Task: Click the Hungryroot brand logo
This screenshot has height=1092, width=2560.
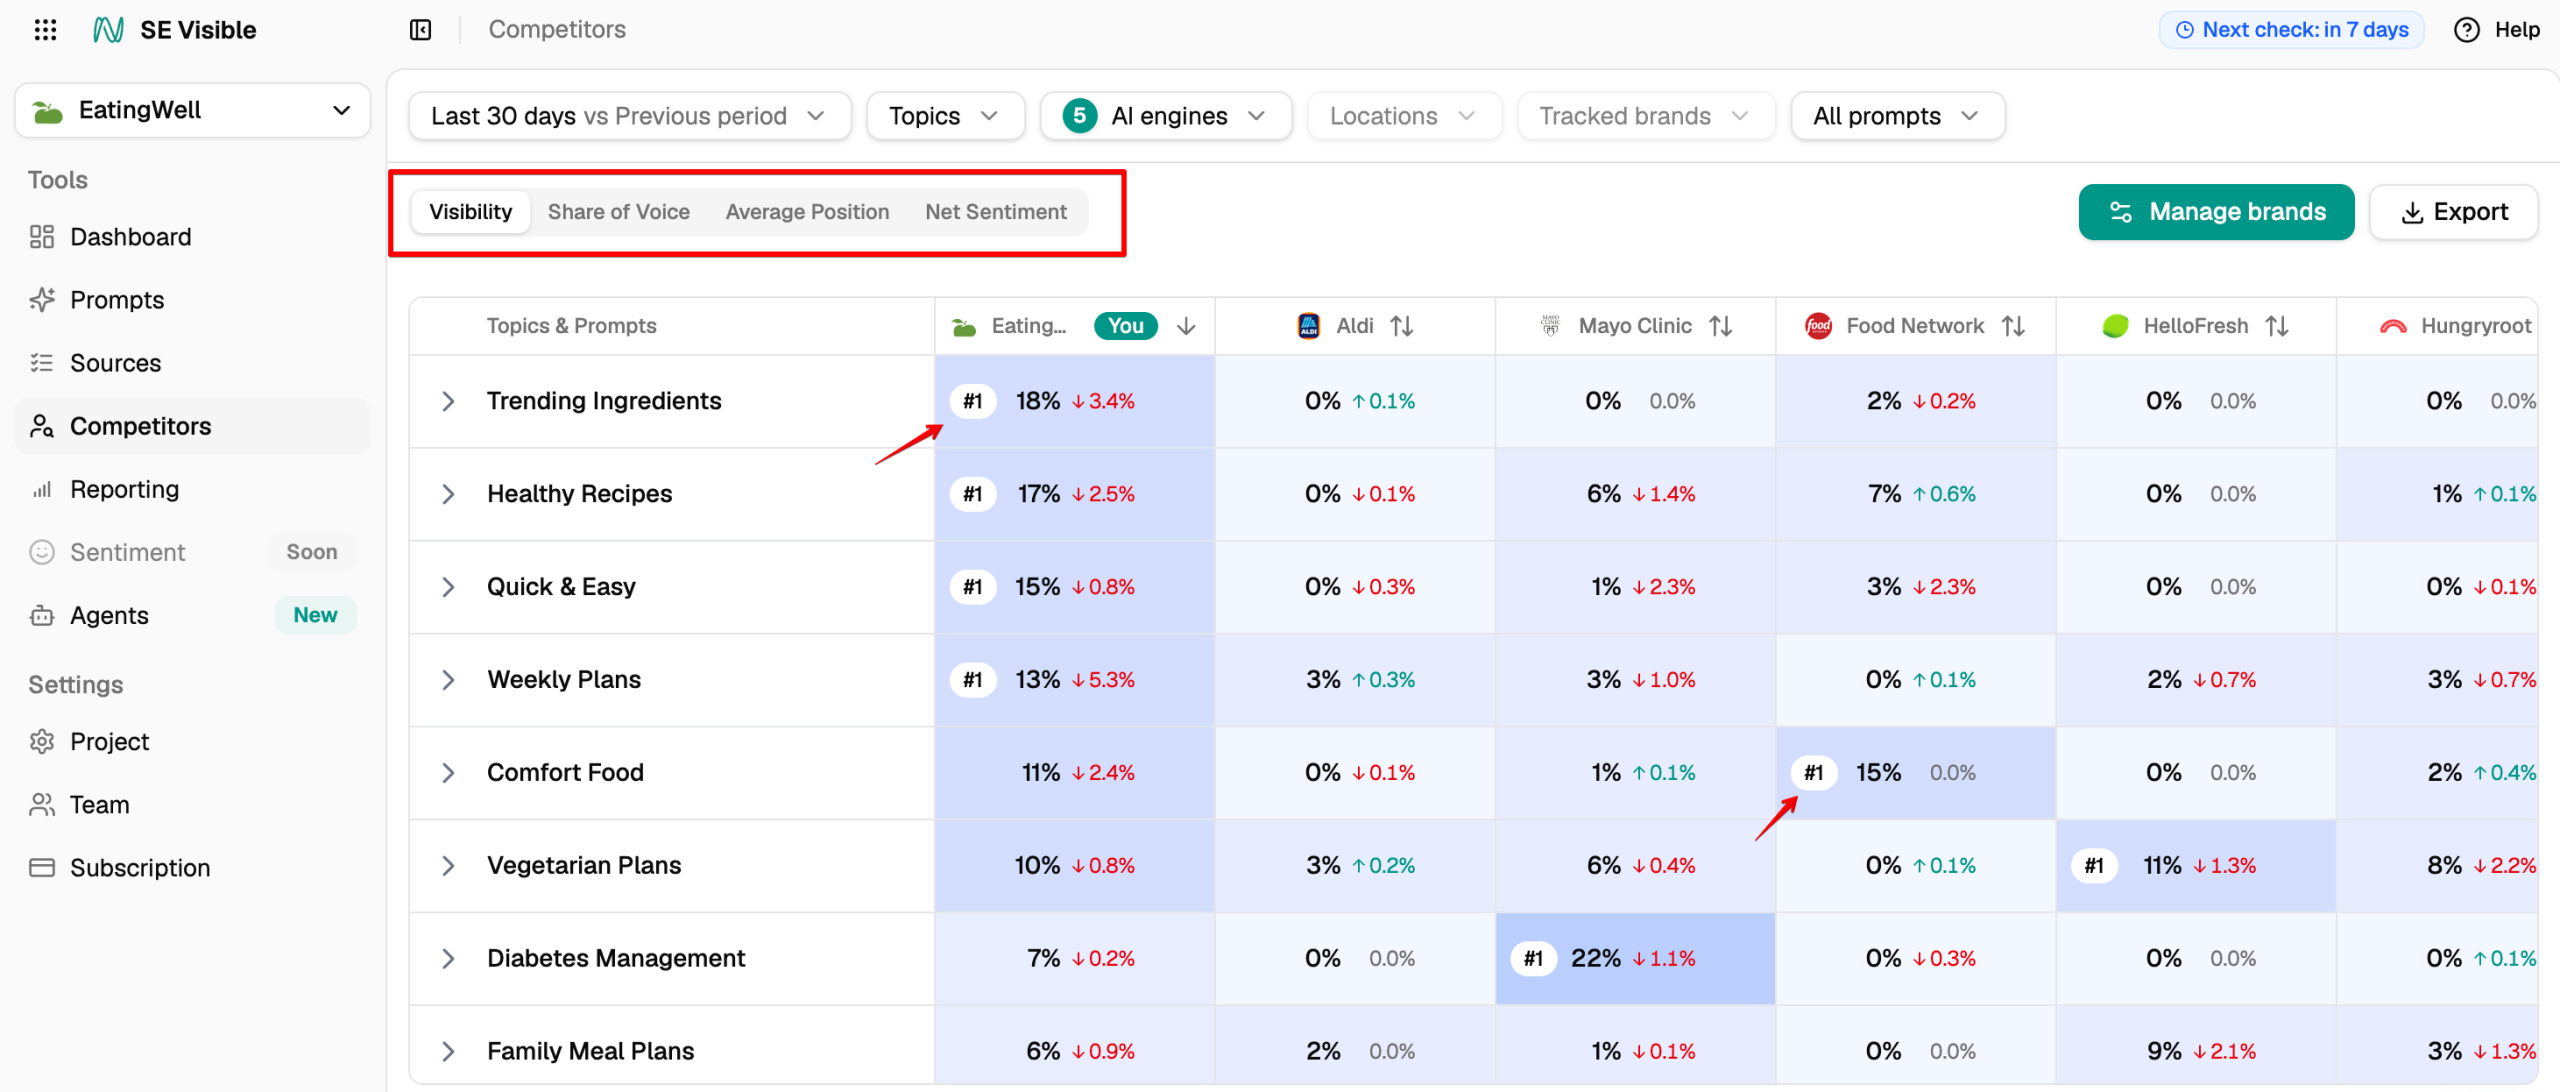Action: point(2393,326)
